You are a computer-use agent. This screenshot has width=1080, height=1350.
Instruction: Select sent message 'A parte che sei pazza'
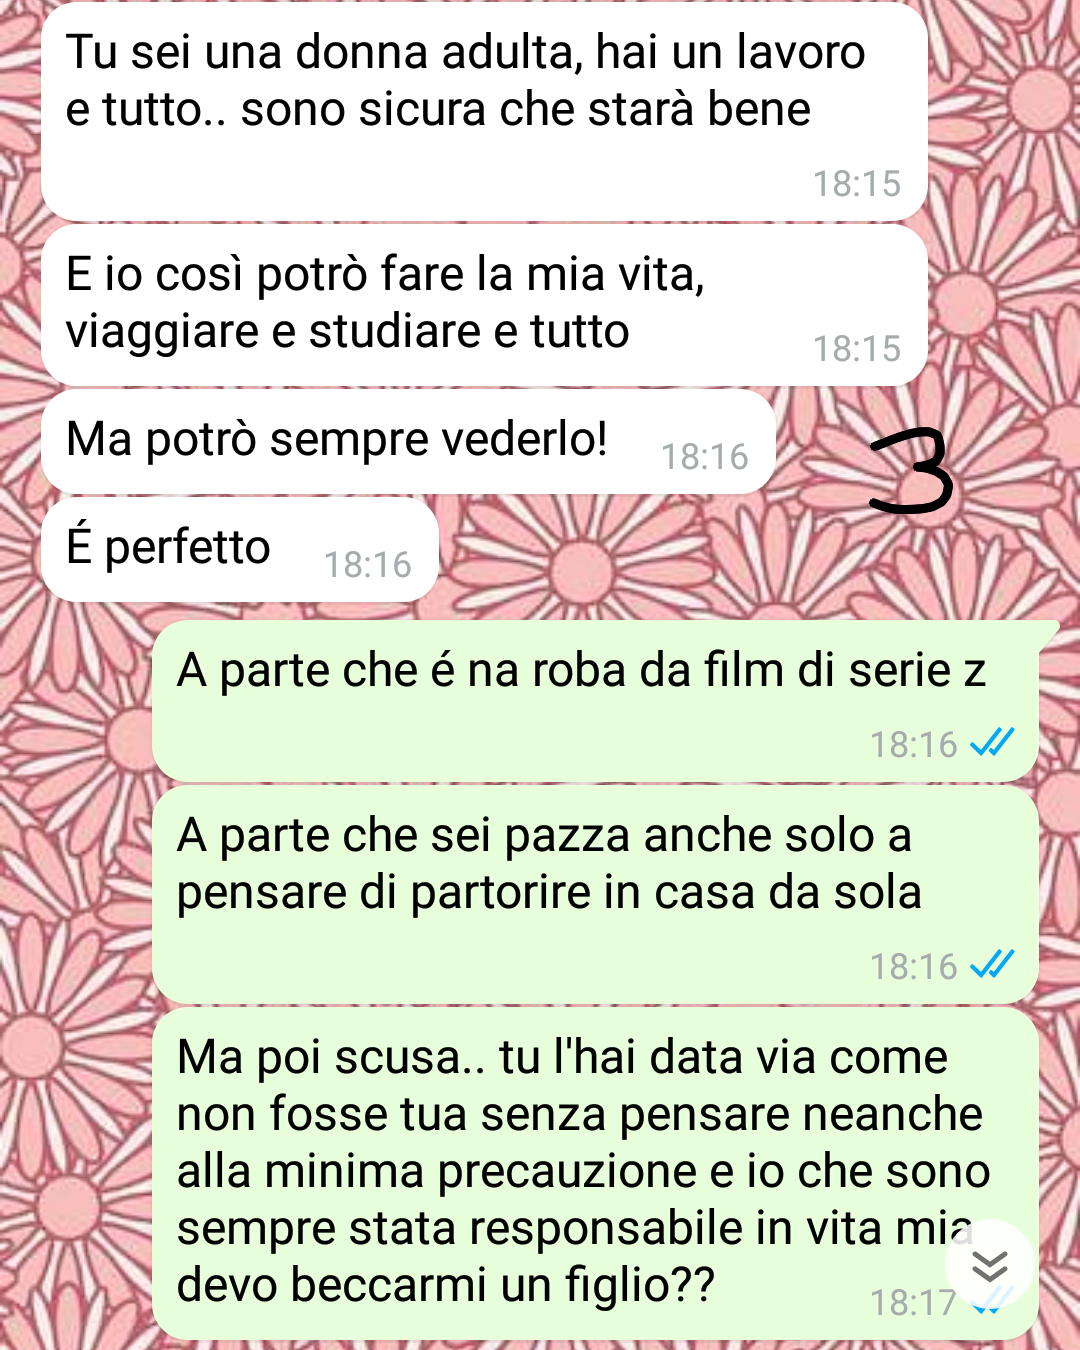pos(596,895)
